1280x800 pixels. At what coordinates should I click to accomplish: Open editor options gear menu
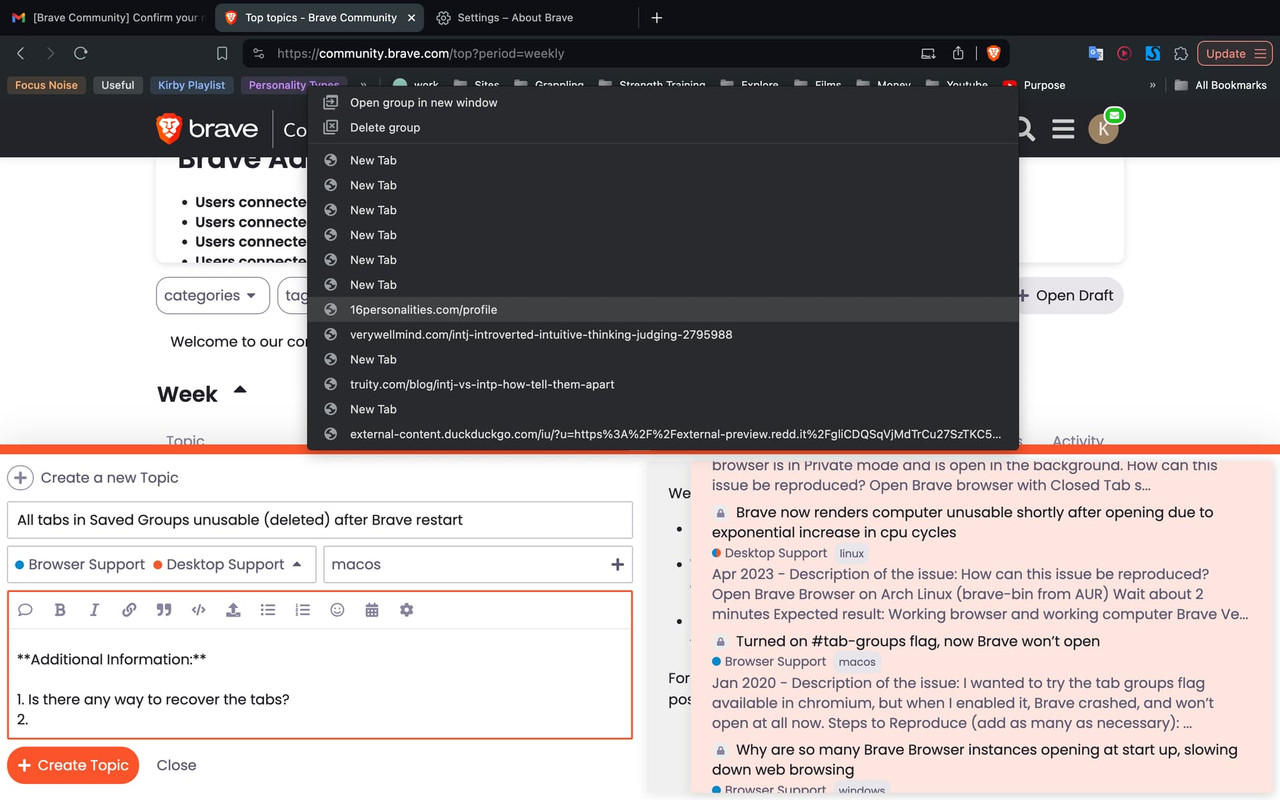[406, 610]
